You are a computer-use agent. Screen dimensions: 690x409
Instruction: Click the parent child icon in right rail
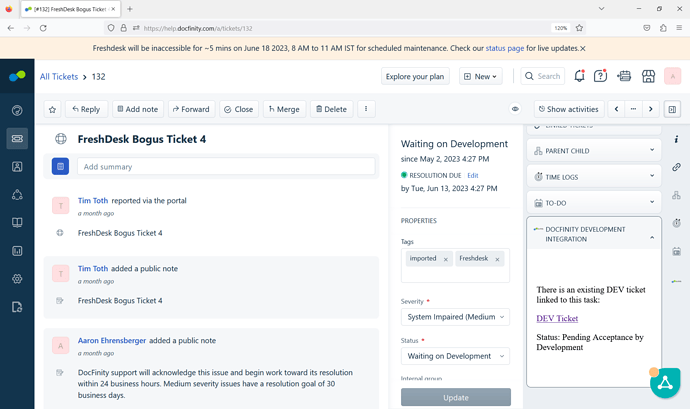coord(676,195)
